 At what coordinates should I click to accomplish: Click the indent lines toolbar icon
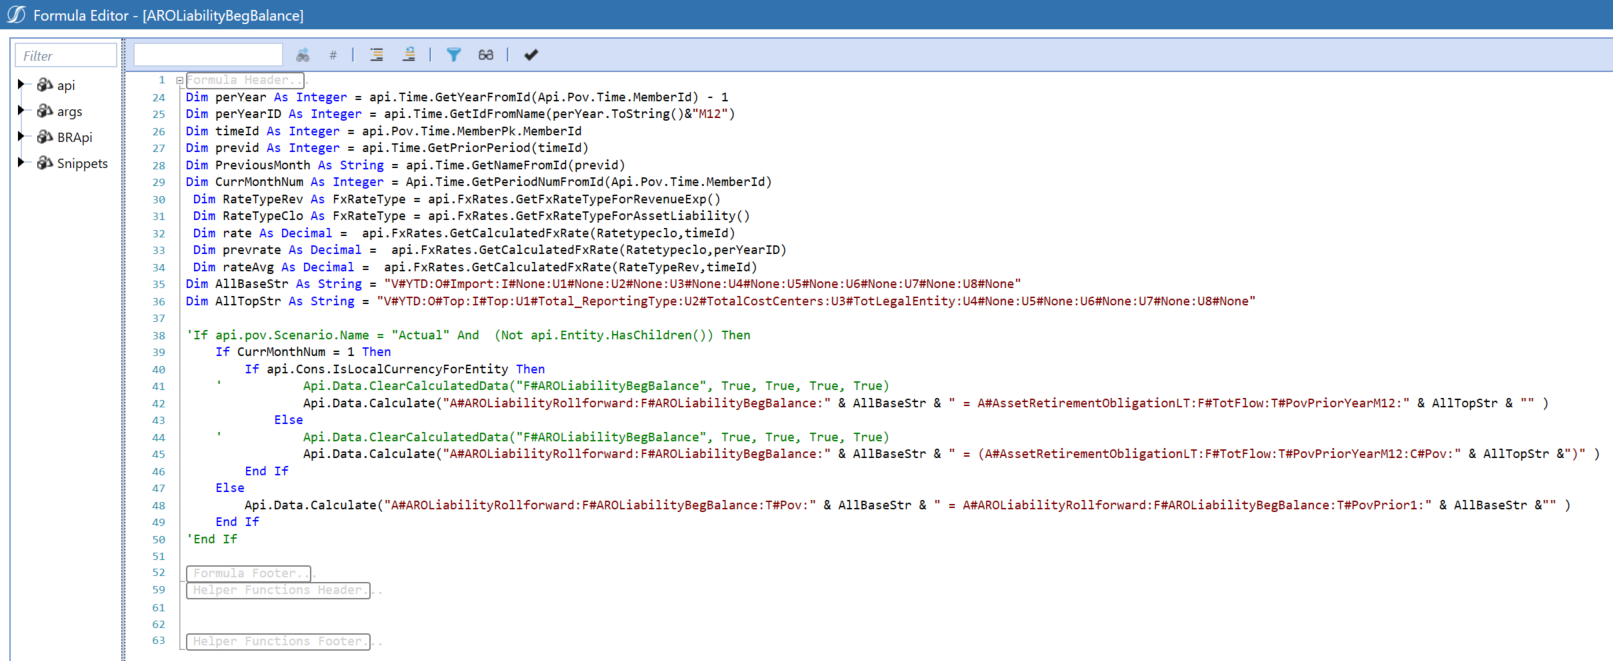point(376,55)
